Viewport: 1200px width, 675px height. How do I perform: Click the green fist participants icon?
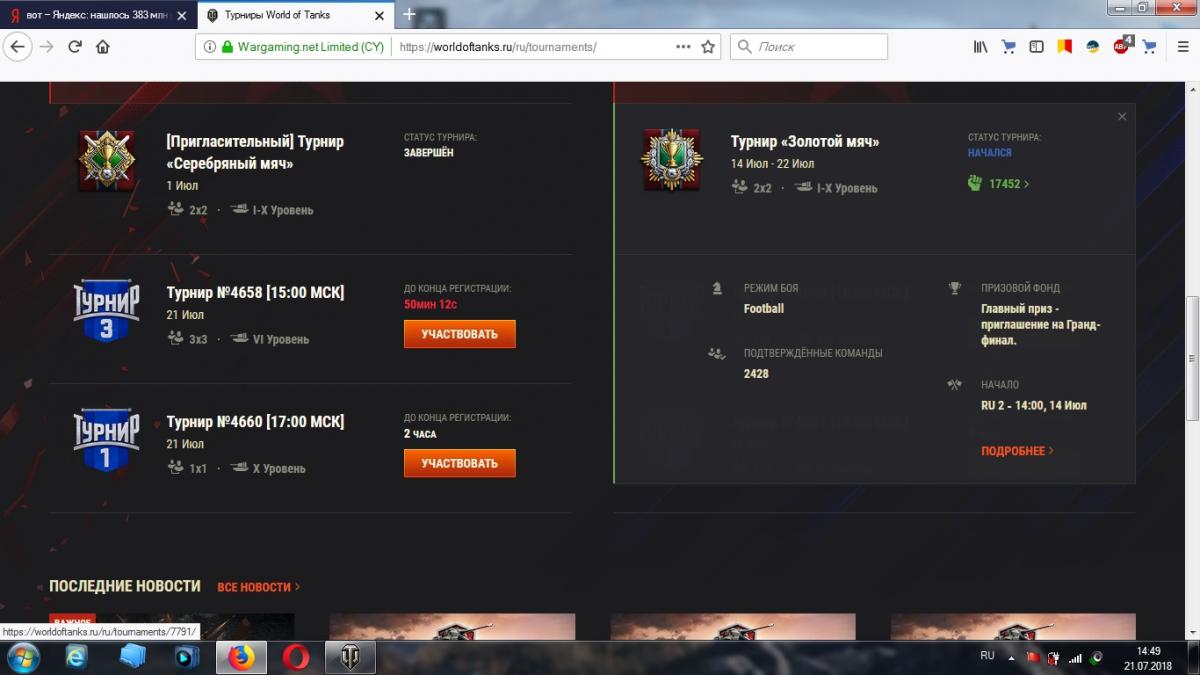click(x=976, y=183)
